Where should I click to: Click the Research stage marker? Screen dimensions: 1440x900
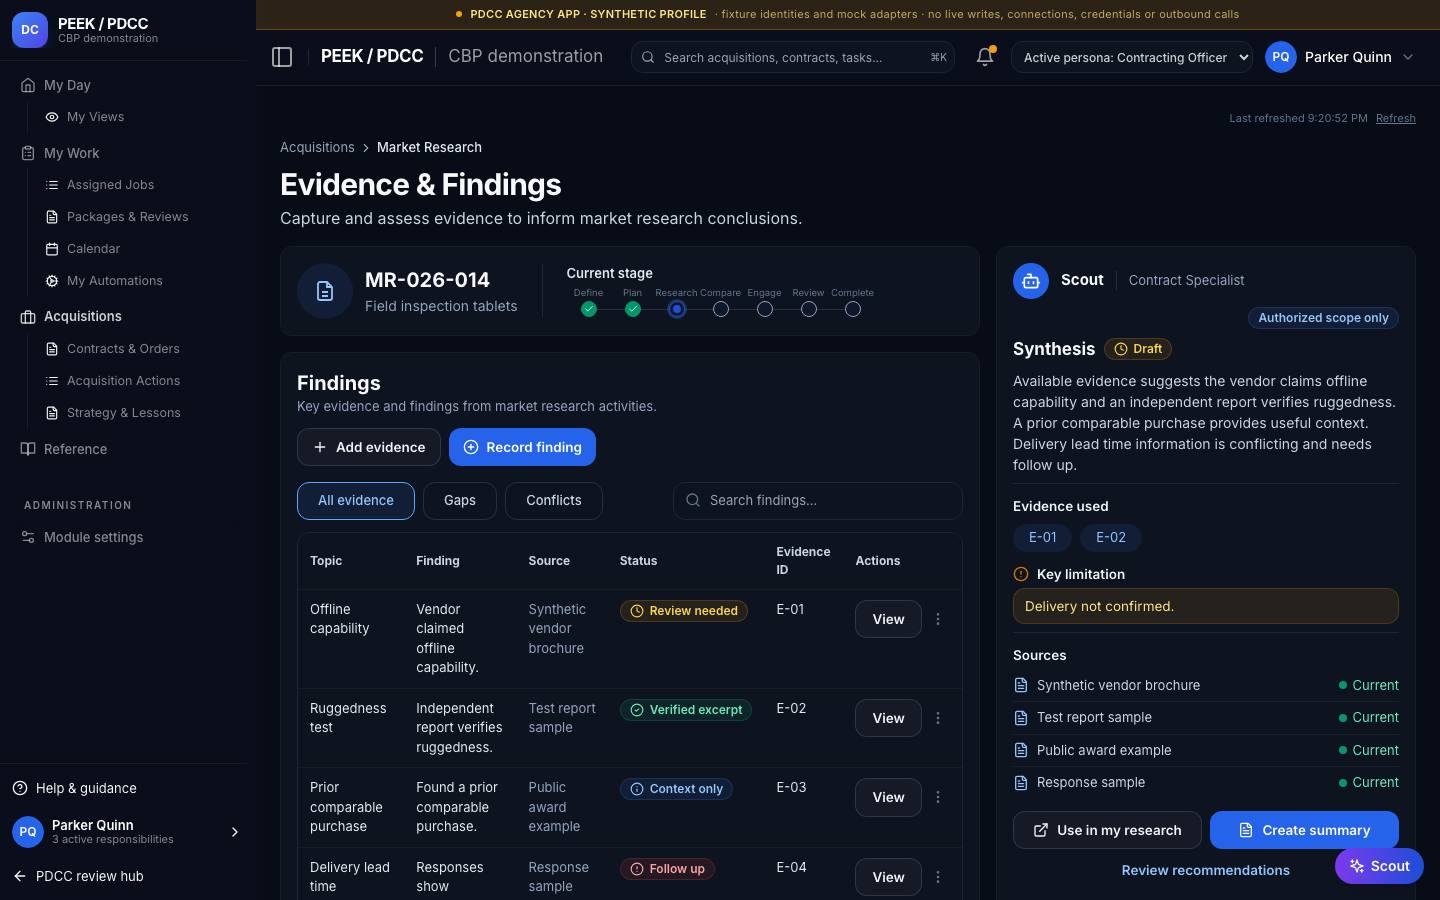tap(677, 309)
